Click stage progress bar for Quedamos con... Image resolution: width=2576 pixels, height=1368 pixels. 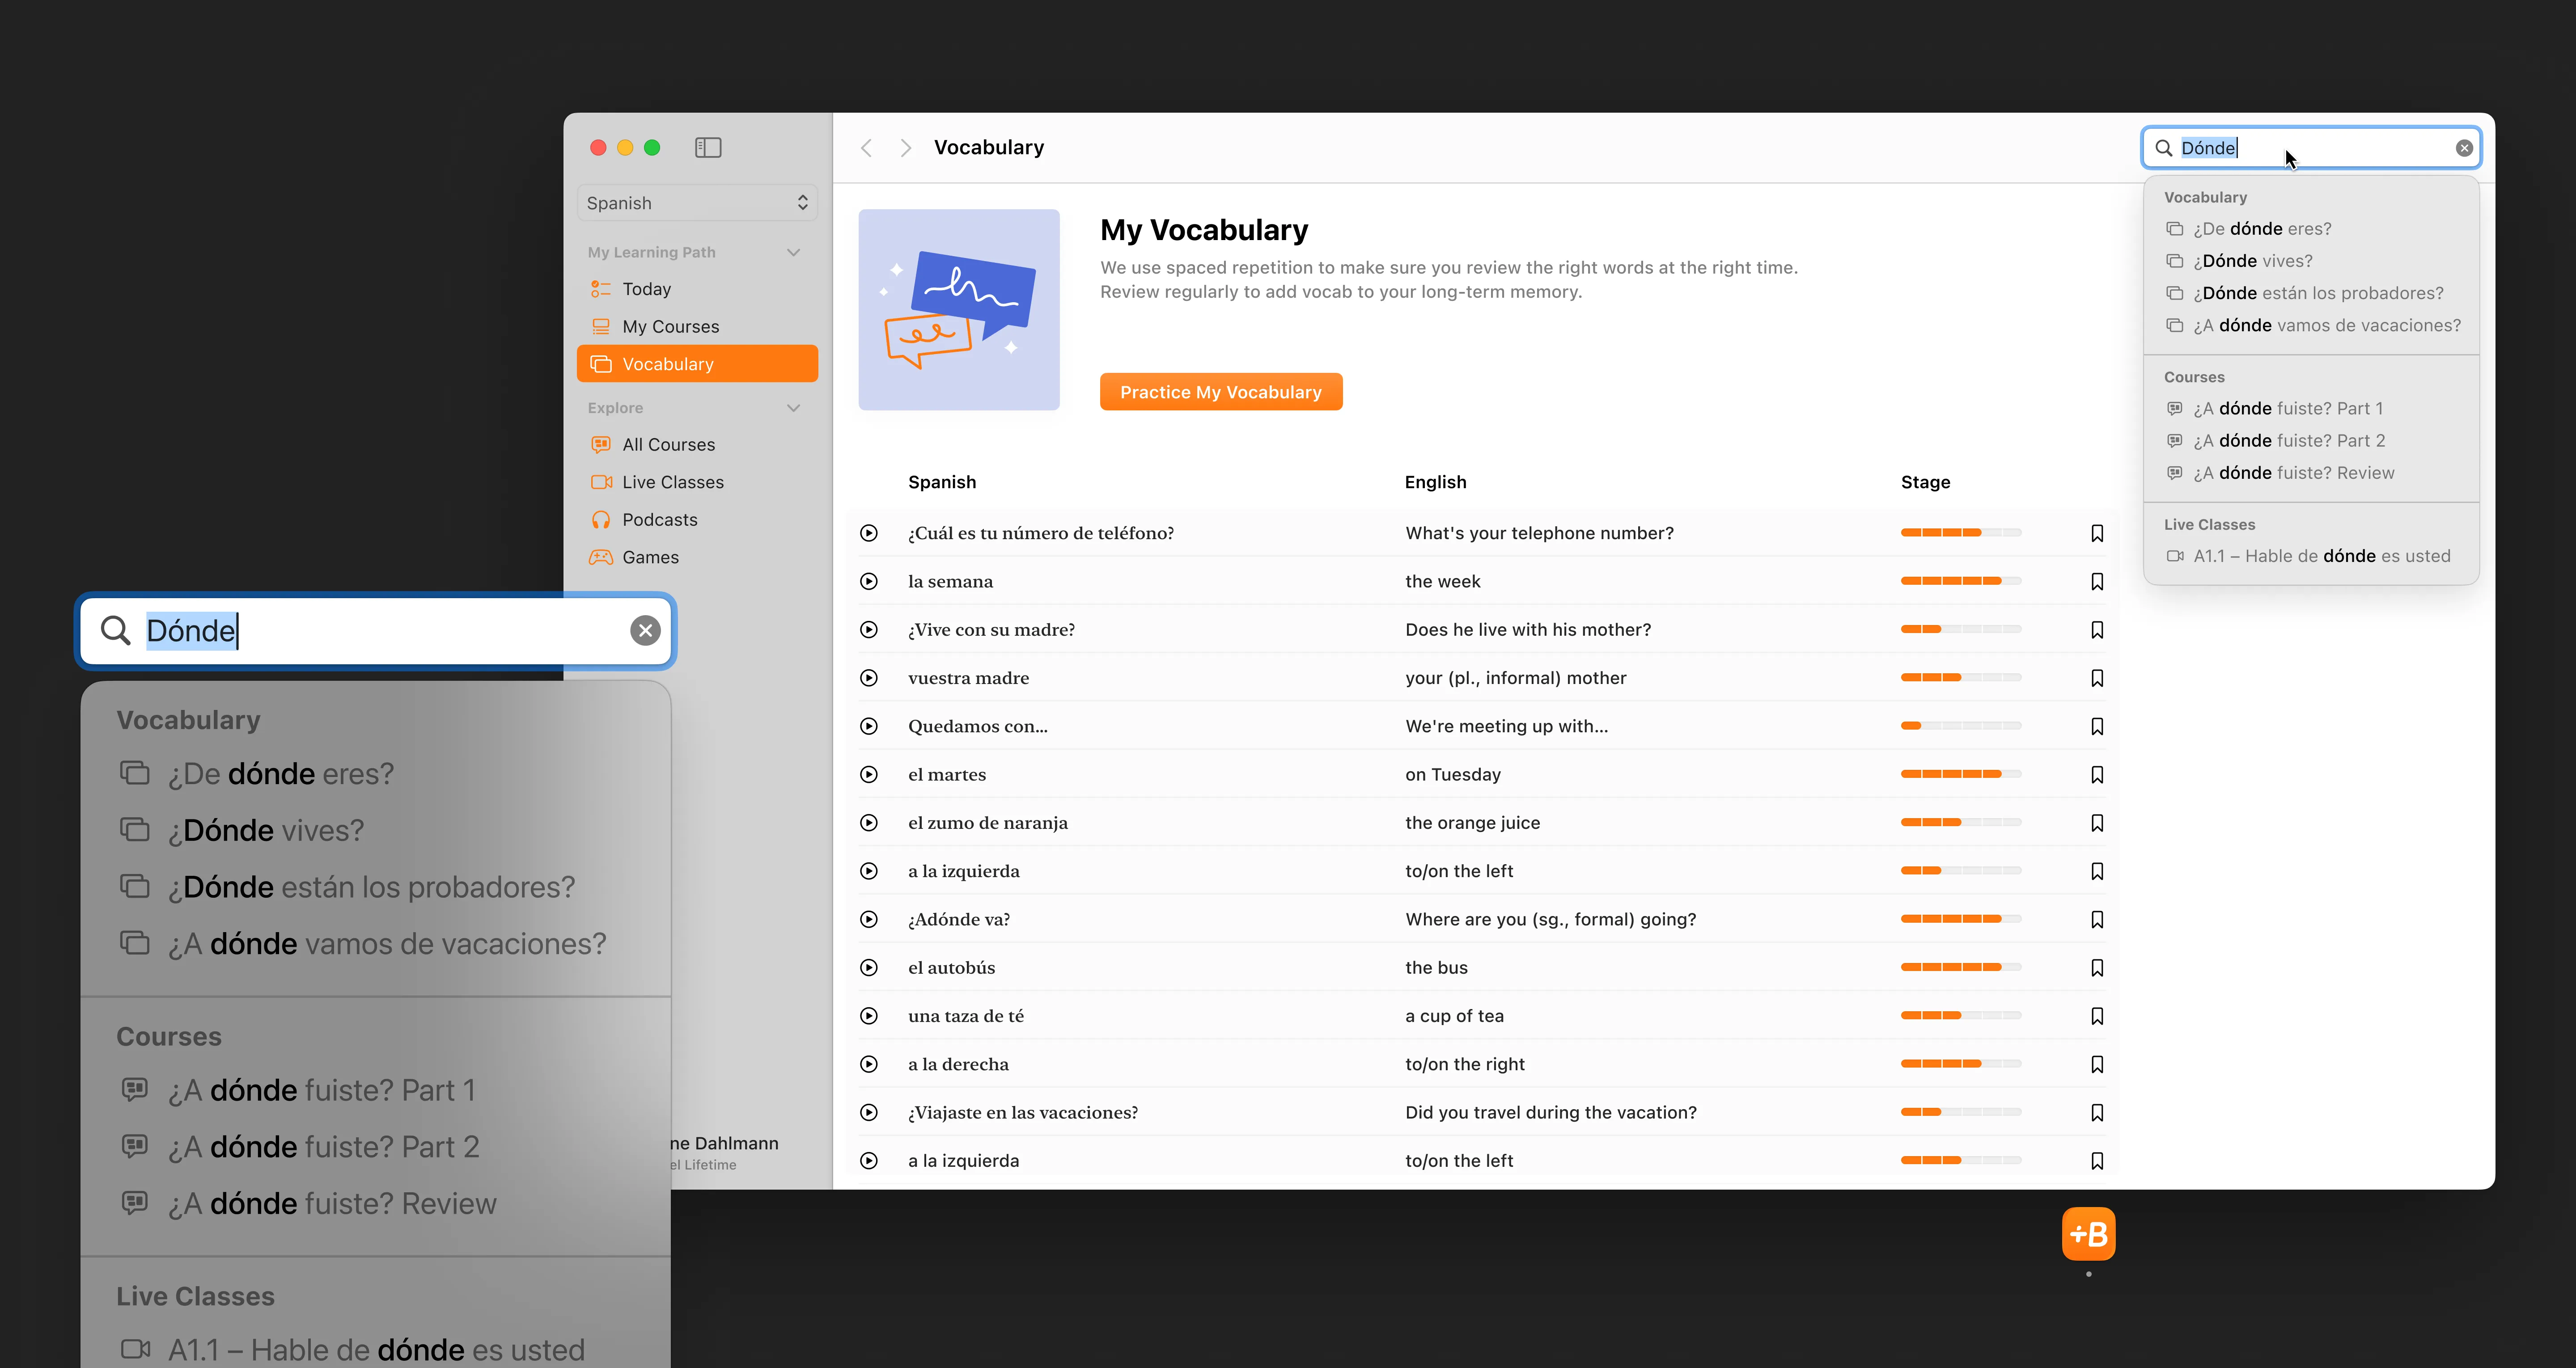[x=1961, y=726]
